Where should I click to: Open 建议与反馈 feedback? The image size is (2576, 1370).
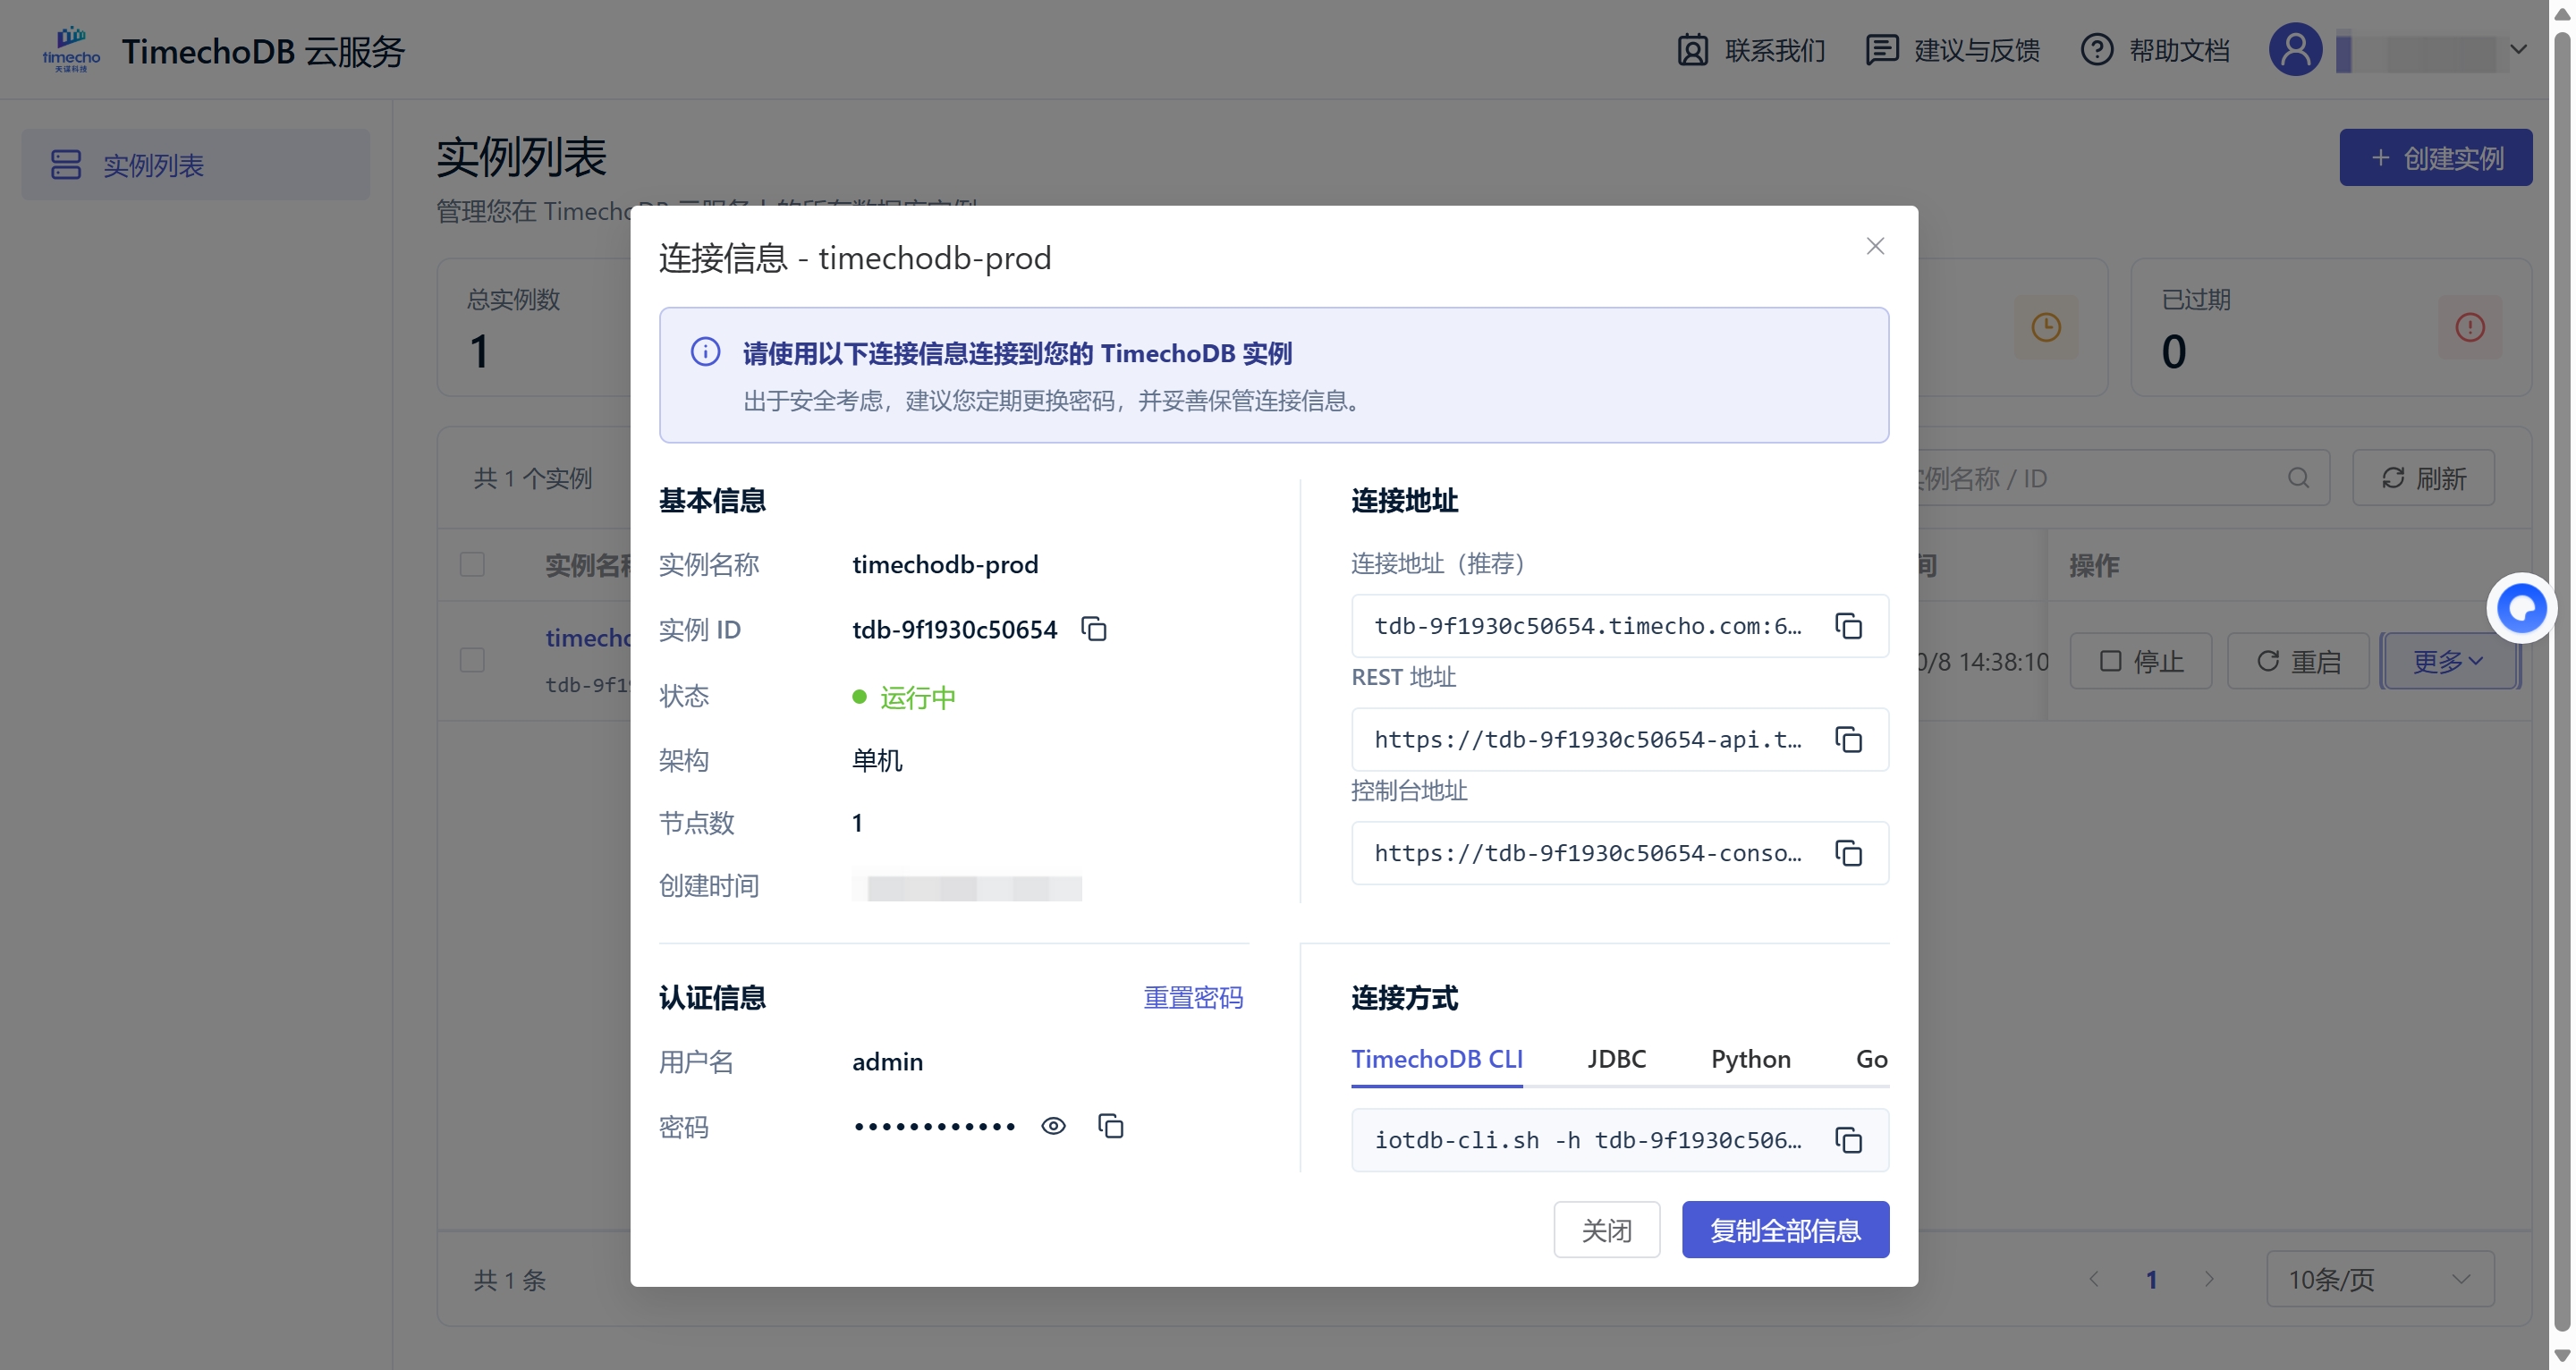[x=1953, y=50]
